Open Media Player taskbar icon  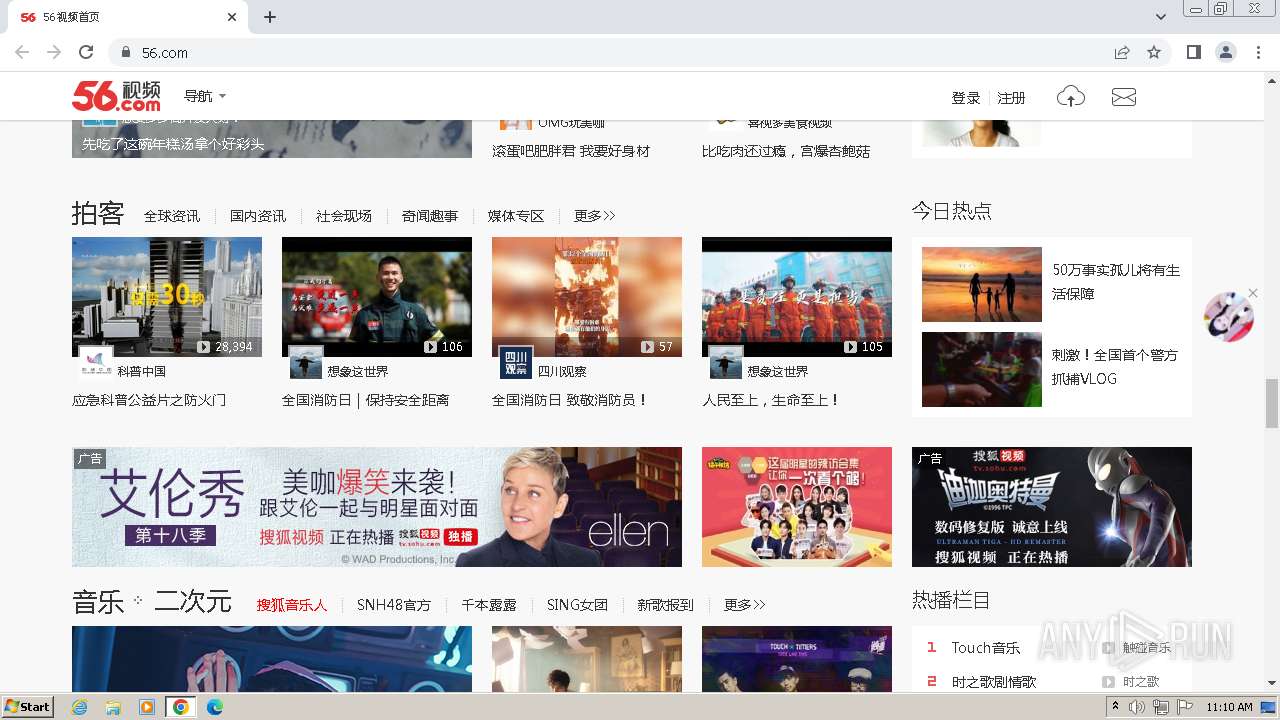(147, 707)
